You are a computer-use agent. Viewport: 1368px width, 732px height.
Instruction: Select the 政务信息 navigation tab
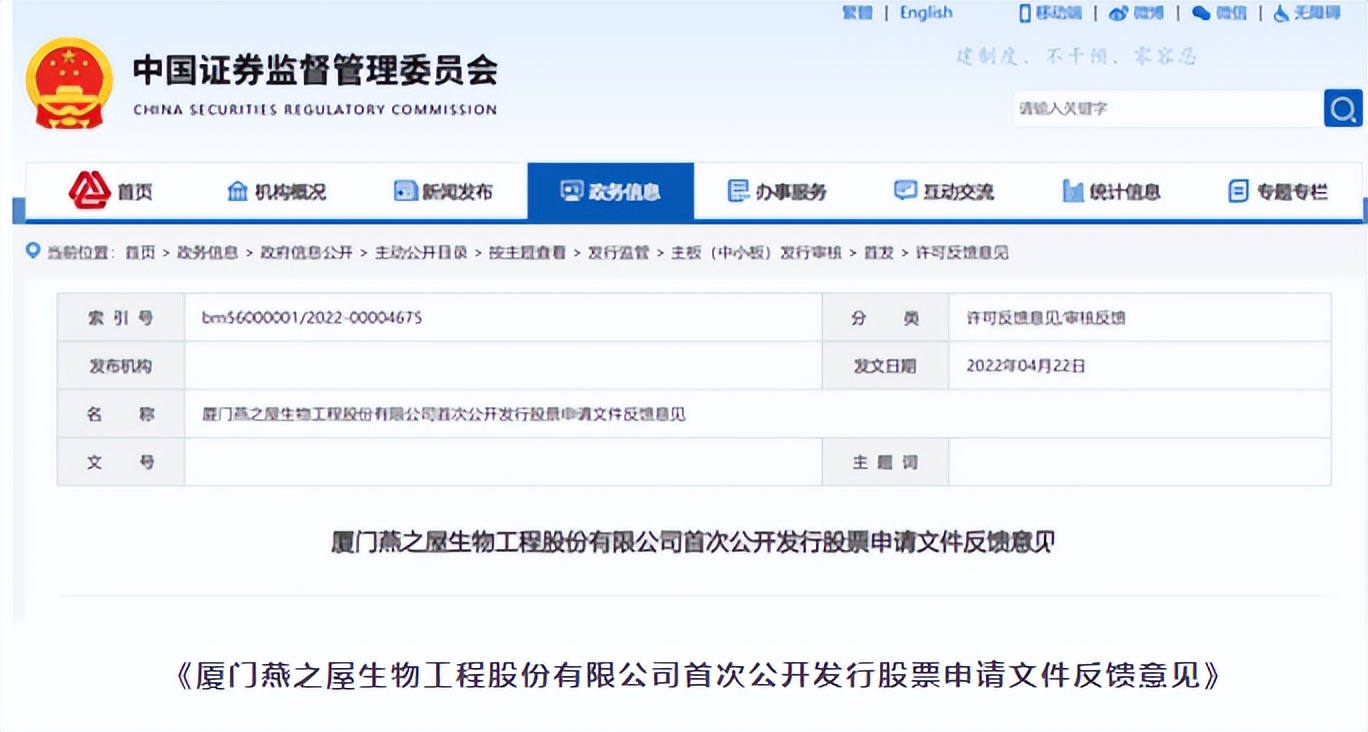(x=610, y=191)
